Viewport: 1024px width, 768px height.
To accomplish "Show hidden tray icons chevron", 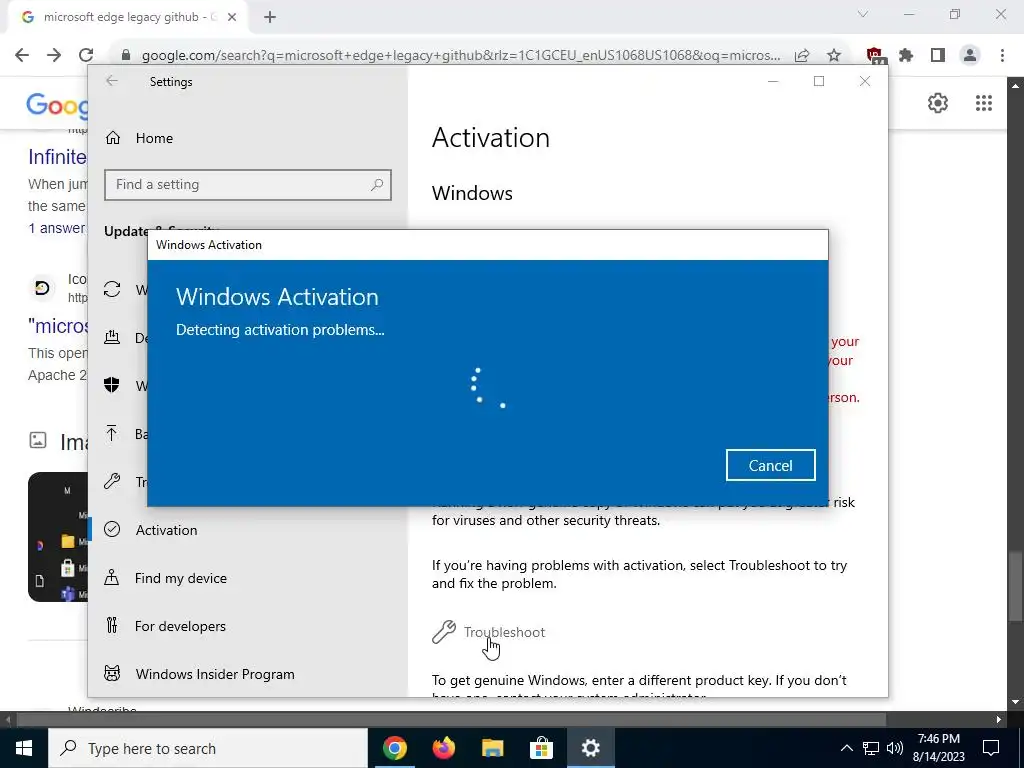I will 846,748.
